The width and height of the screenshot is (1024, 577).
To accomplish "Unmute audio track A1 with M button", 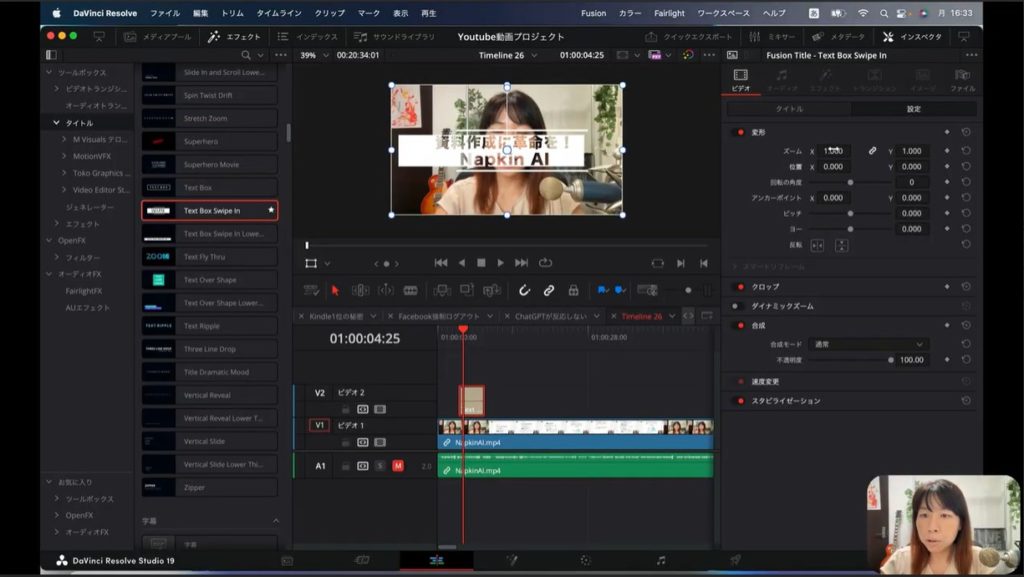I will (x=397, y=466).
